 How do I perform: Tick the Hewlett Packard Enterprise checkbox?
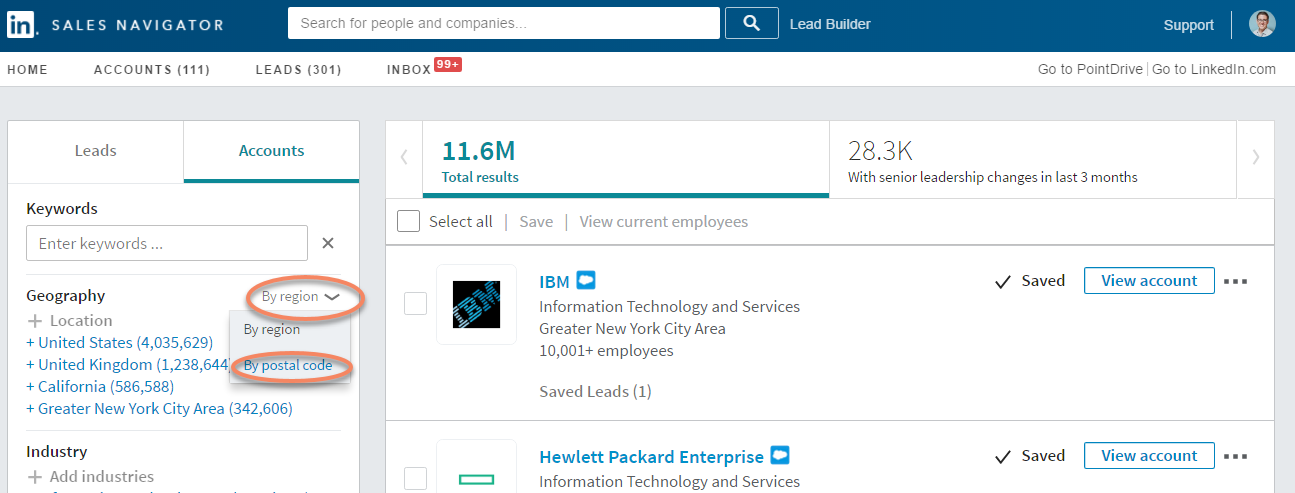[415, 478]
